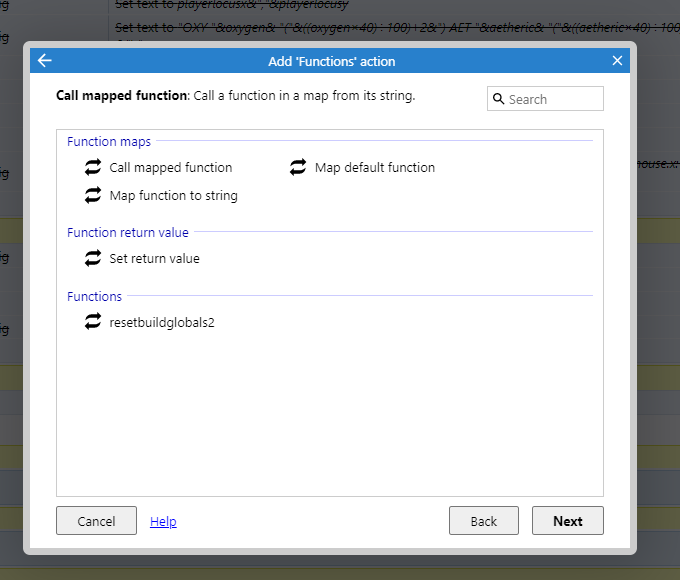Close the Add Functions action dialog
Viewport: 680px width, 580px height.
click(617, 60)
